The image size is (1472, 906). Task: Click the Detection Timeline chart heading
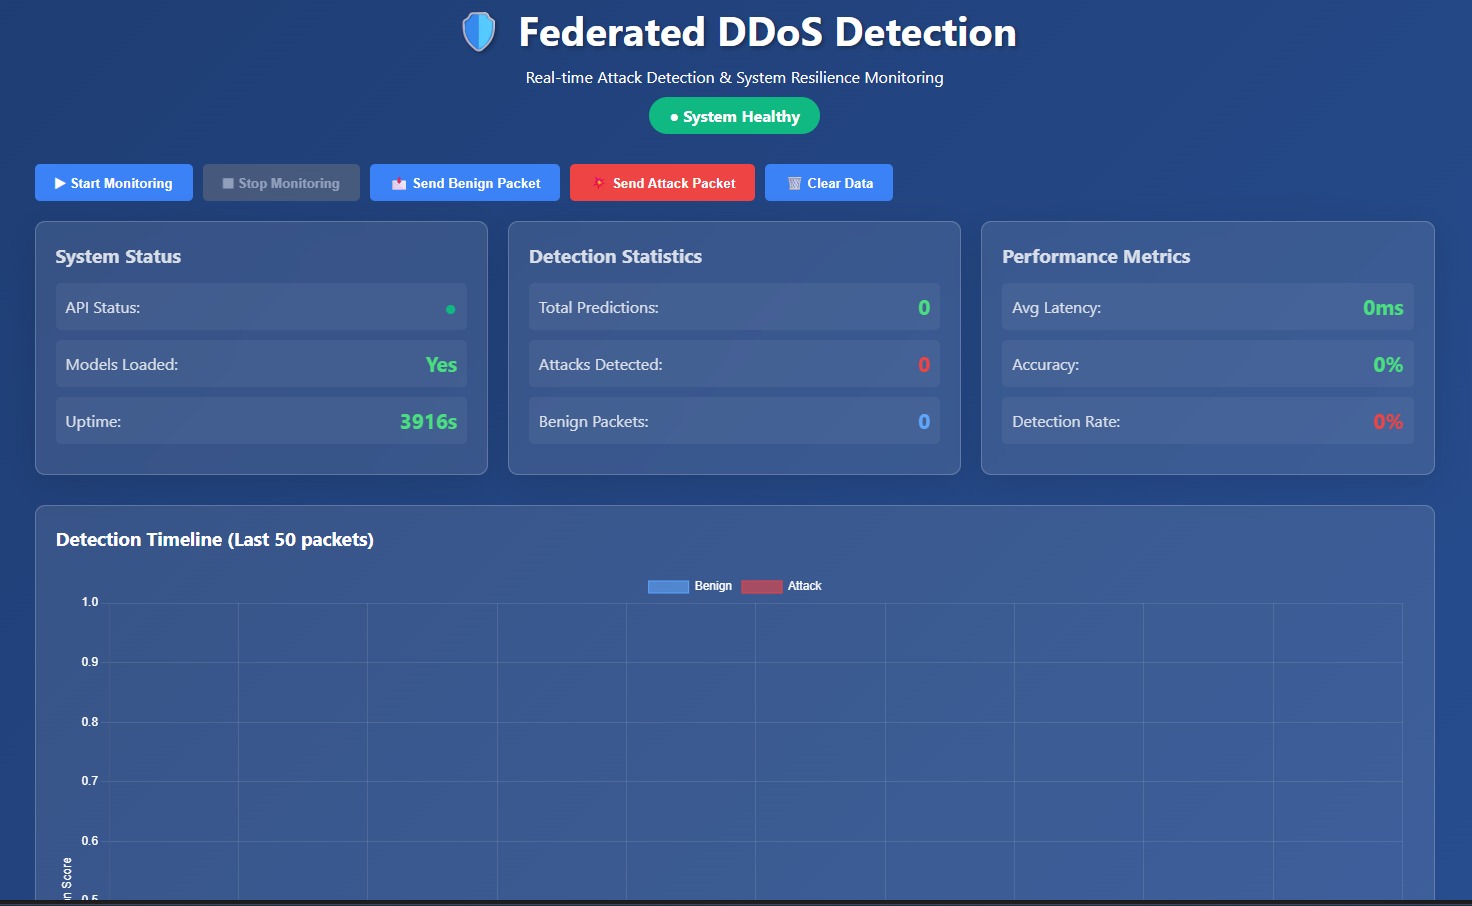(215, 540)
